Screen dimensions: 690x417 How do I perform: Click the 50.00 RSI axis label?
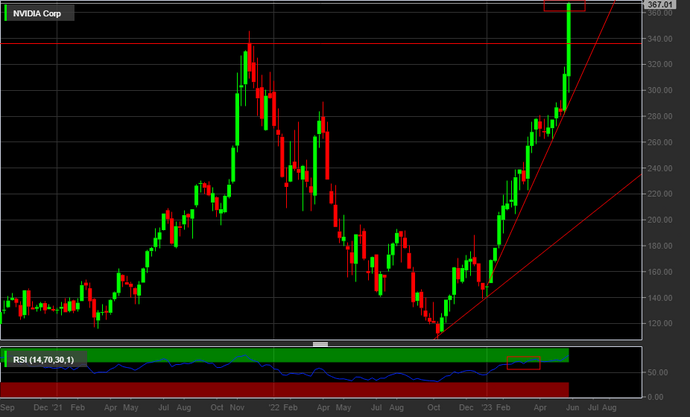pyautogui.click(x=656, y=372)
